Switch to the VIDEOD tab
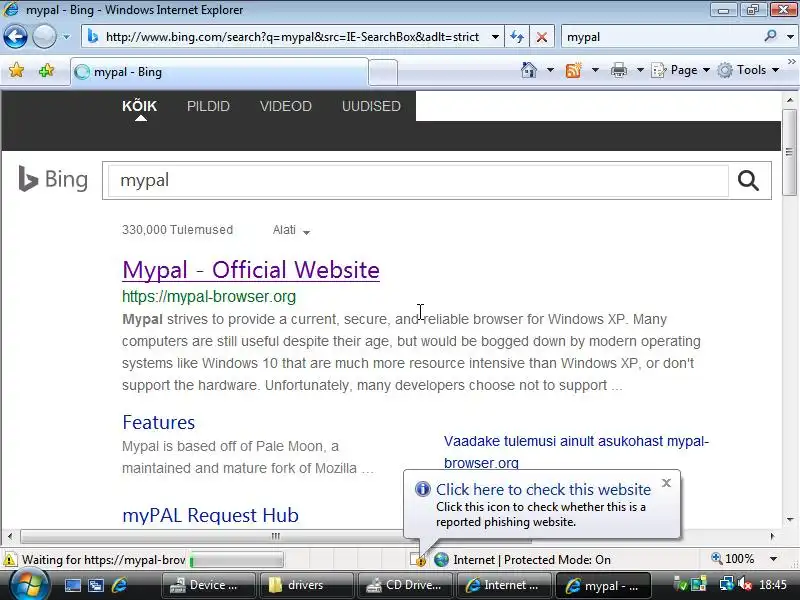 (285, 106)
